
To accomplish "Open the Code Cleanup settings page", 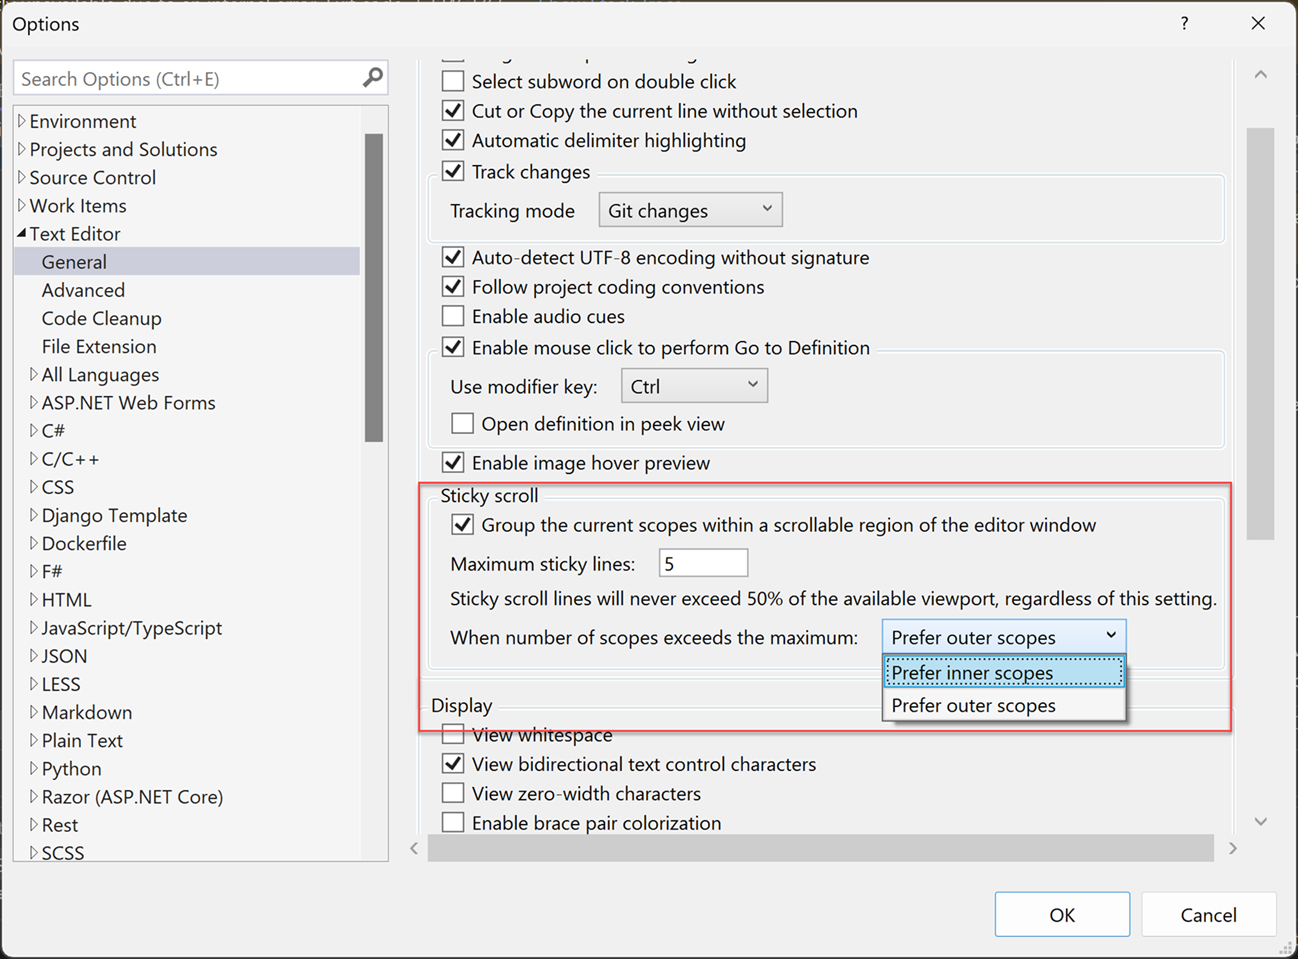I will tap(101, 318).
